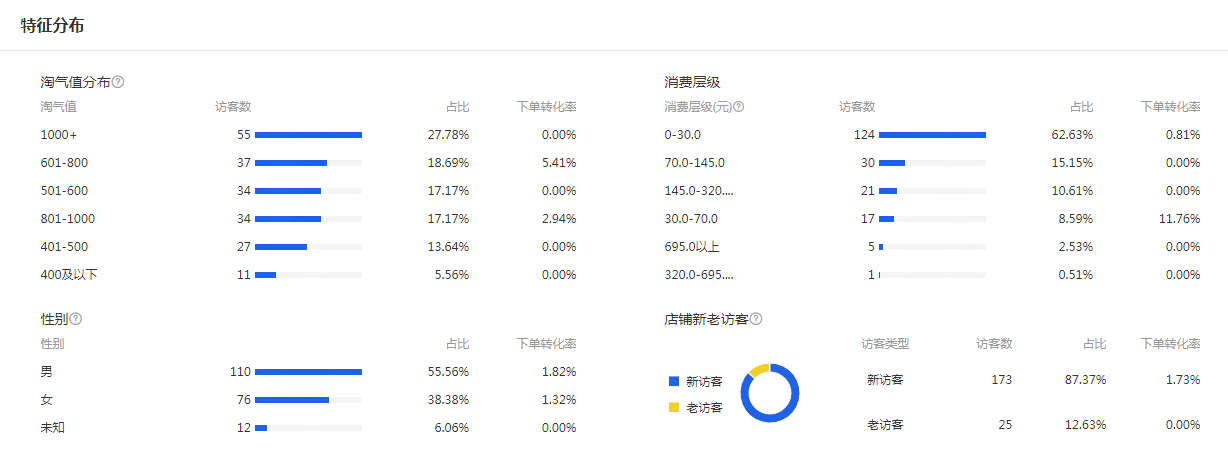Viewport: 1228px width, 461px height.
Task: Click 87.37% share value
Action: tap(1085, 380)
